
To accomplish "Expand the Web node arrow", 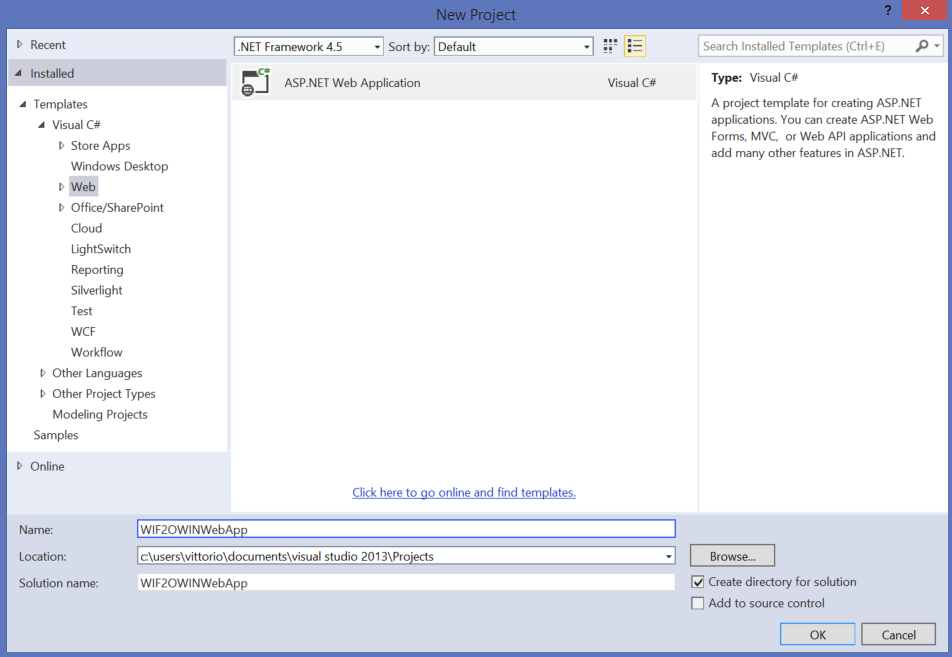I will (x=61, y=187).
